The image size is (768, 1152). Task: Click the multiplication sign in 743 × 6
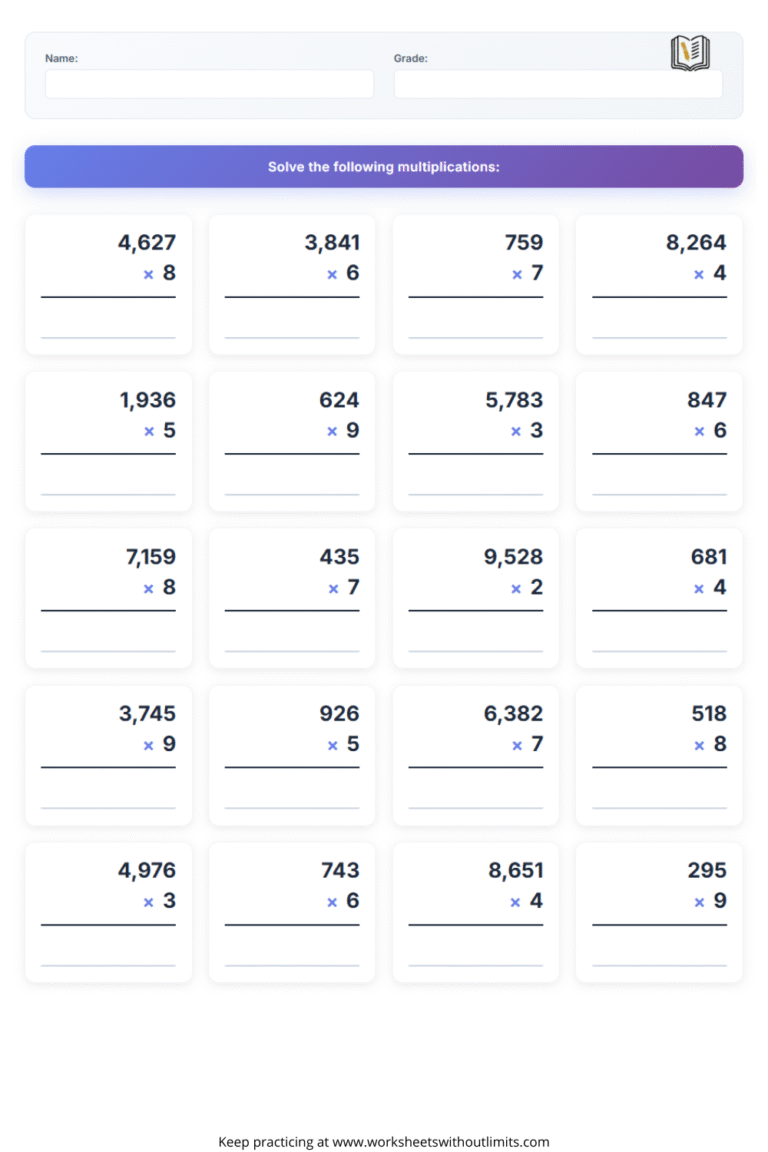pos(332,903)
